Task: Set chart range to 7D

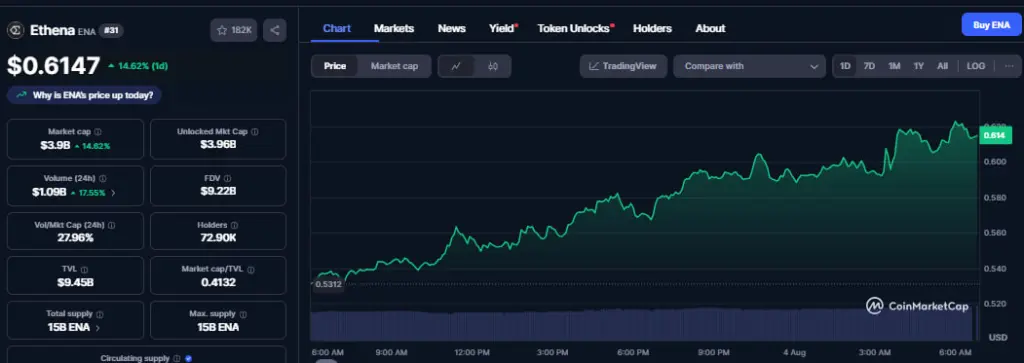Action: point(869,66)
